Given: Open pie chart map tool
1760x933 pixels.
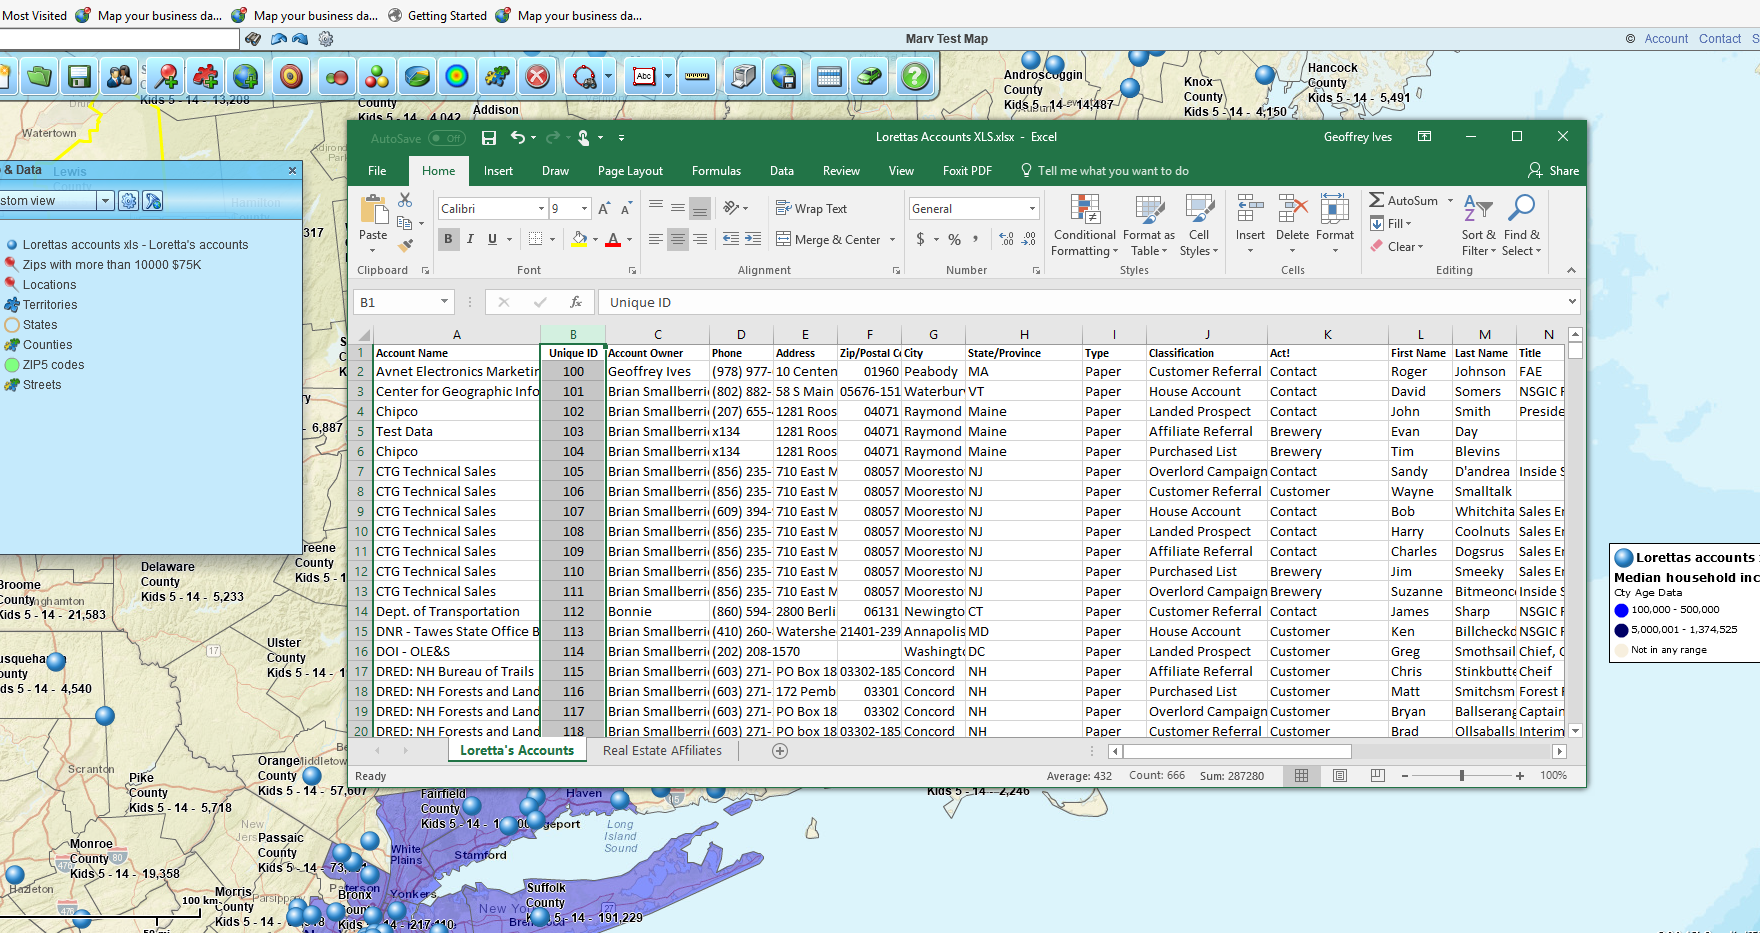Looking at the screenshot, I should point(416,77).
